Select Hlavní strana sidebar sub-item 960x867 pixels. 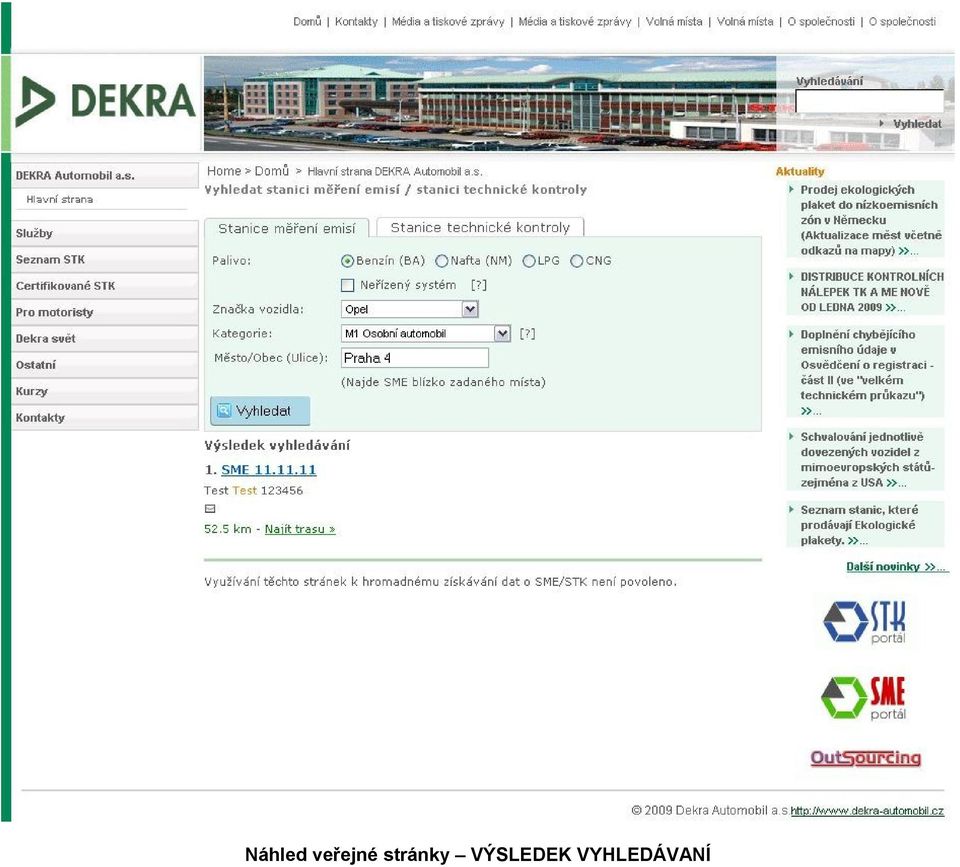tap(59, 200)
